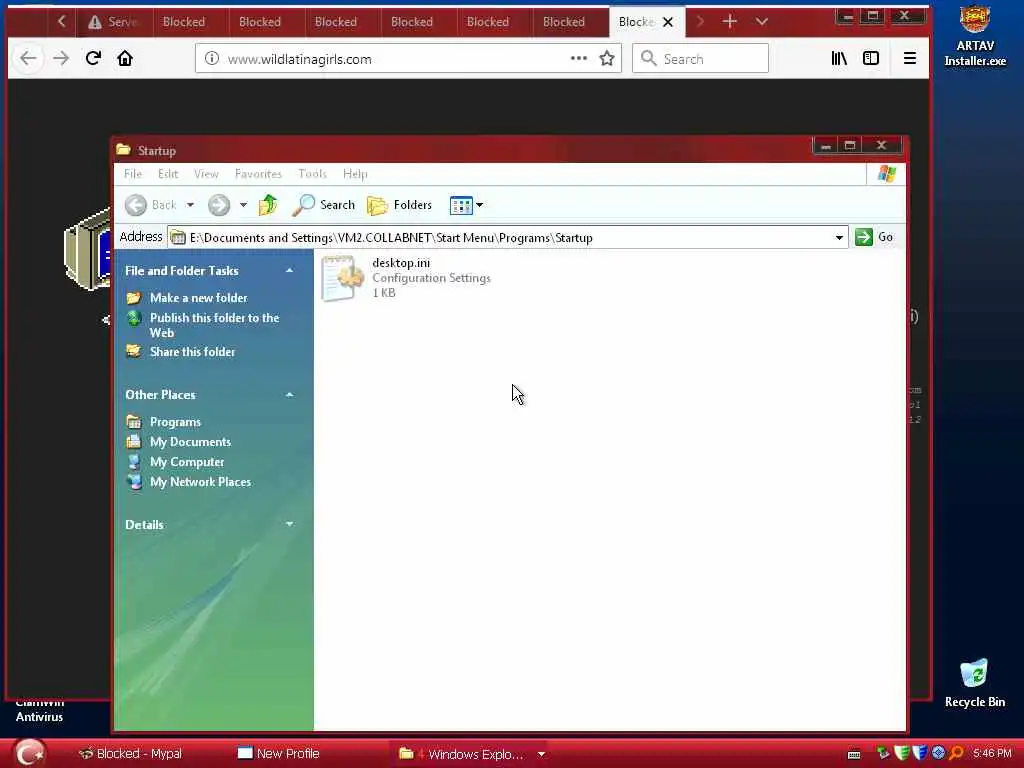The width and height of the screenshot is (1024, 768).
Task: Click the browser Search box
Action: 700,59
